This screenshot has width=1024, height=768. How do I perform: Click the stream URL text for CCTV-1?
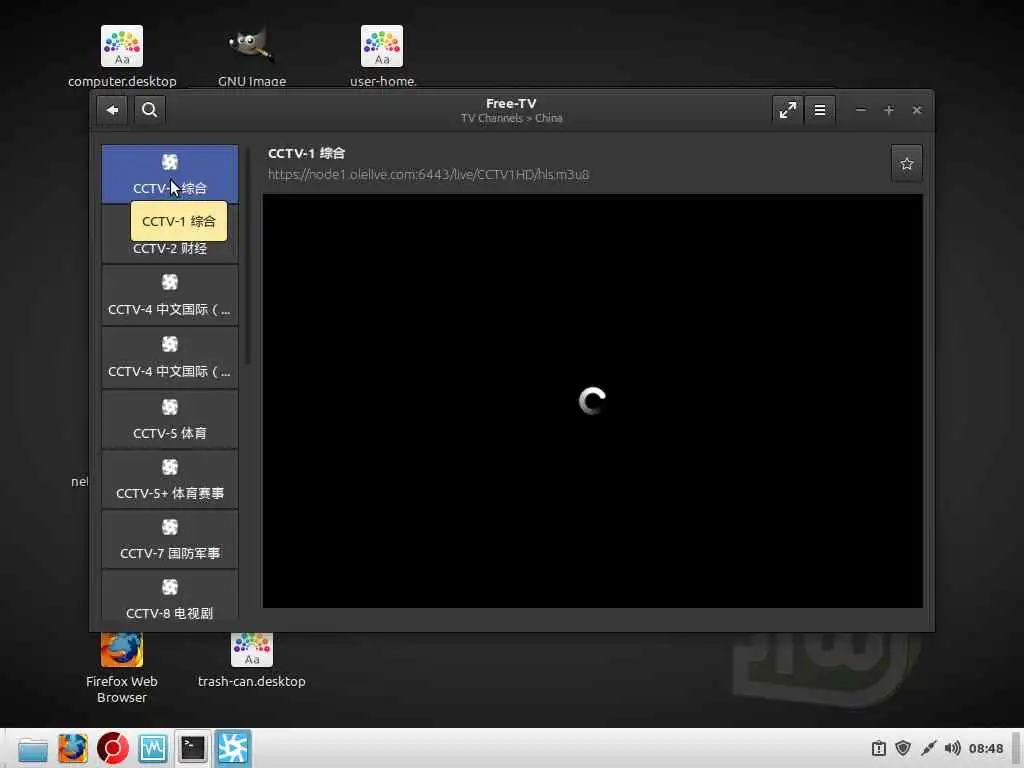tap(428, 174)
